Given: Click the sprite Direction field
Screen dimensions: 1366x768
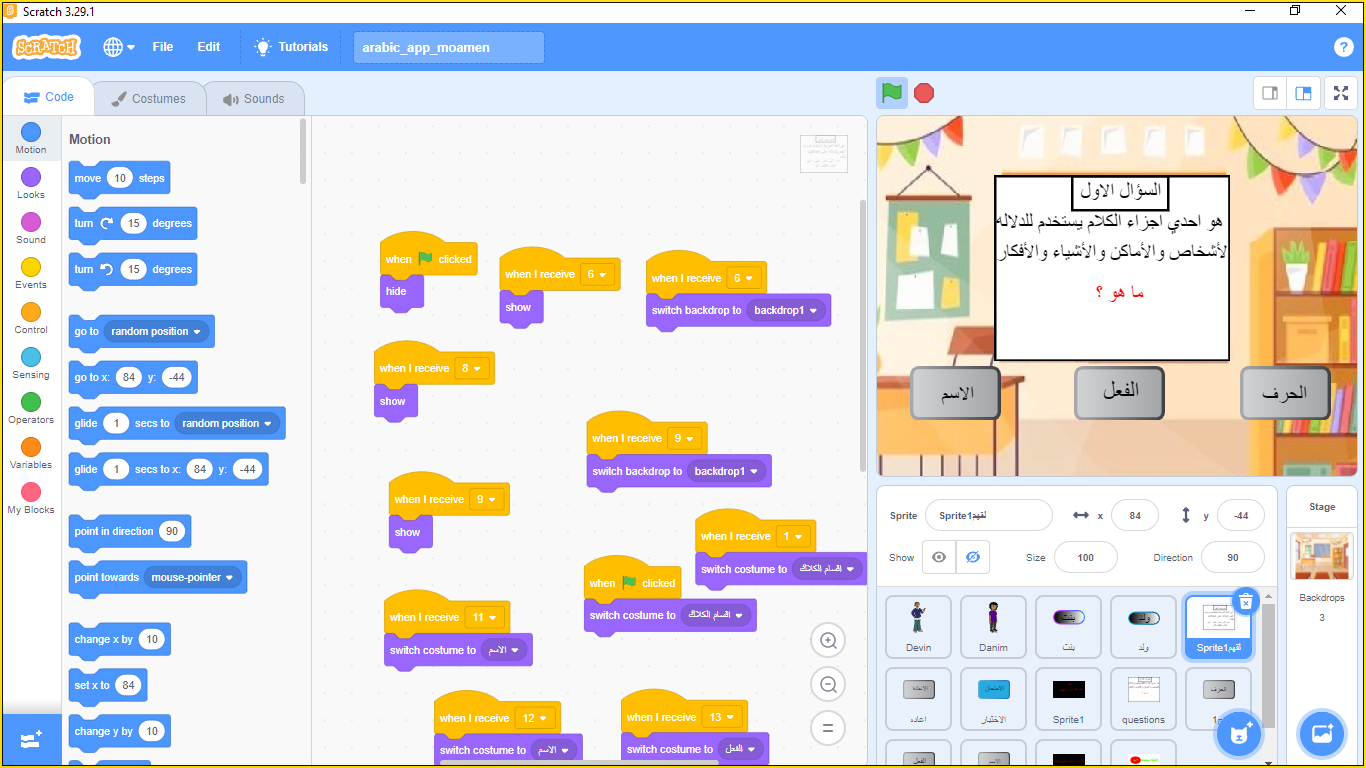Looking at the screenshot, I should [1232, 557].
